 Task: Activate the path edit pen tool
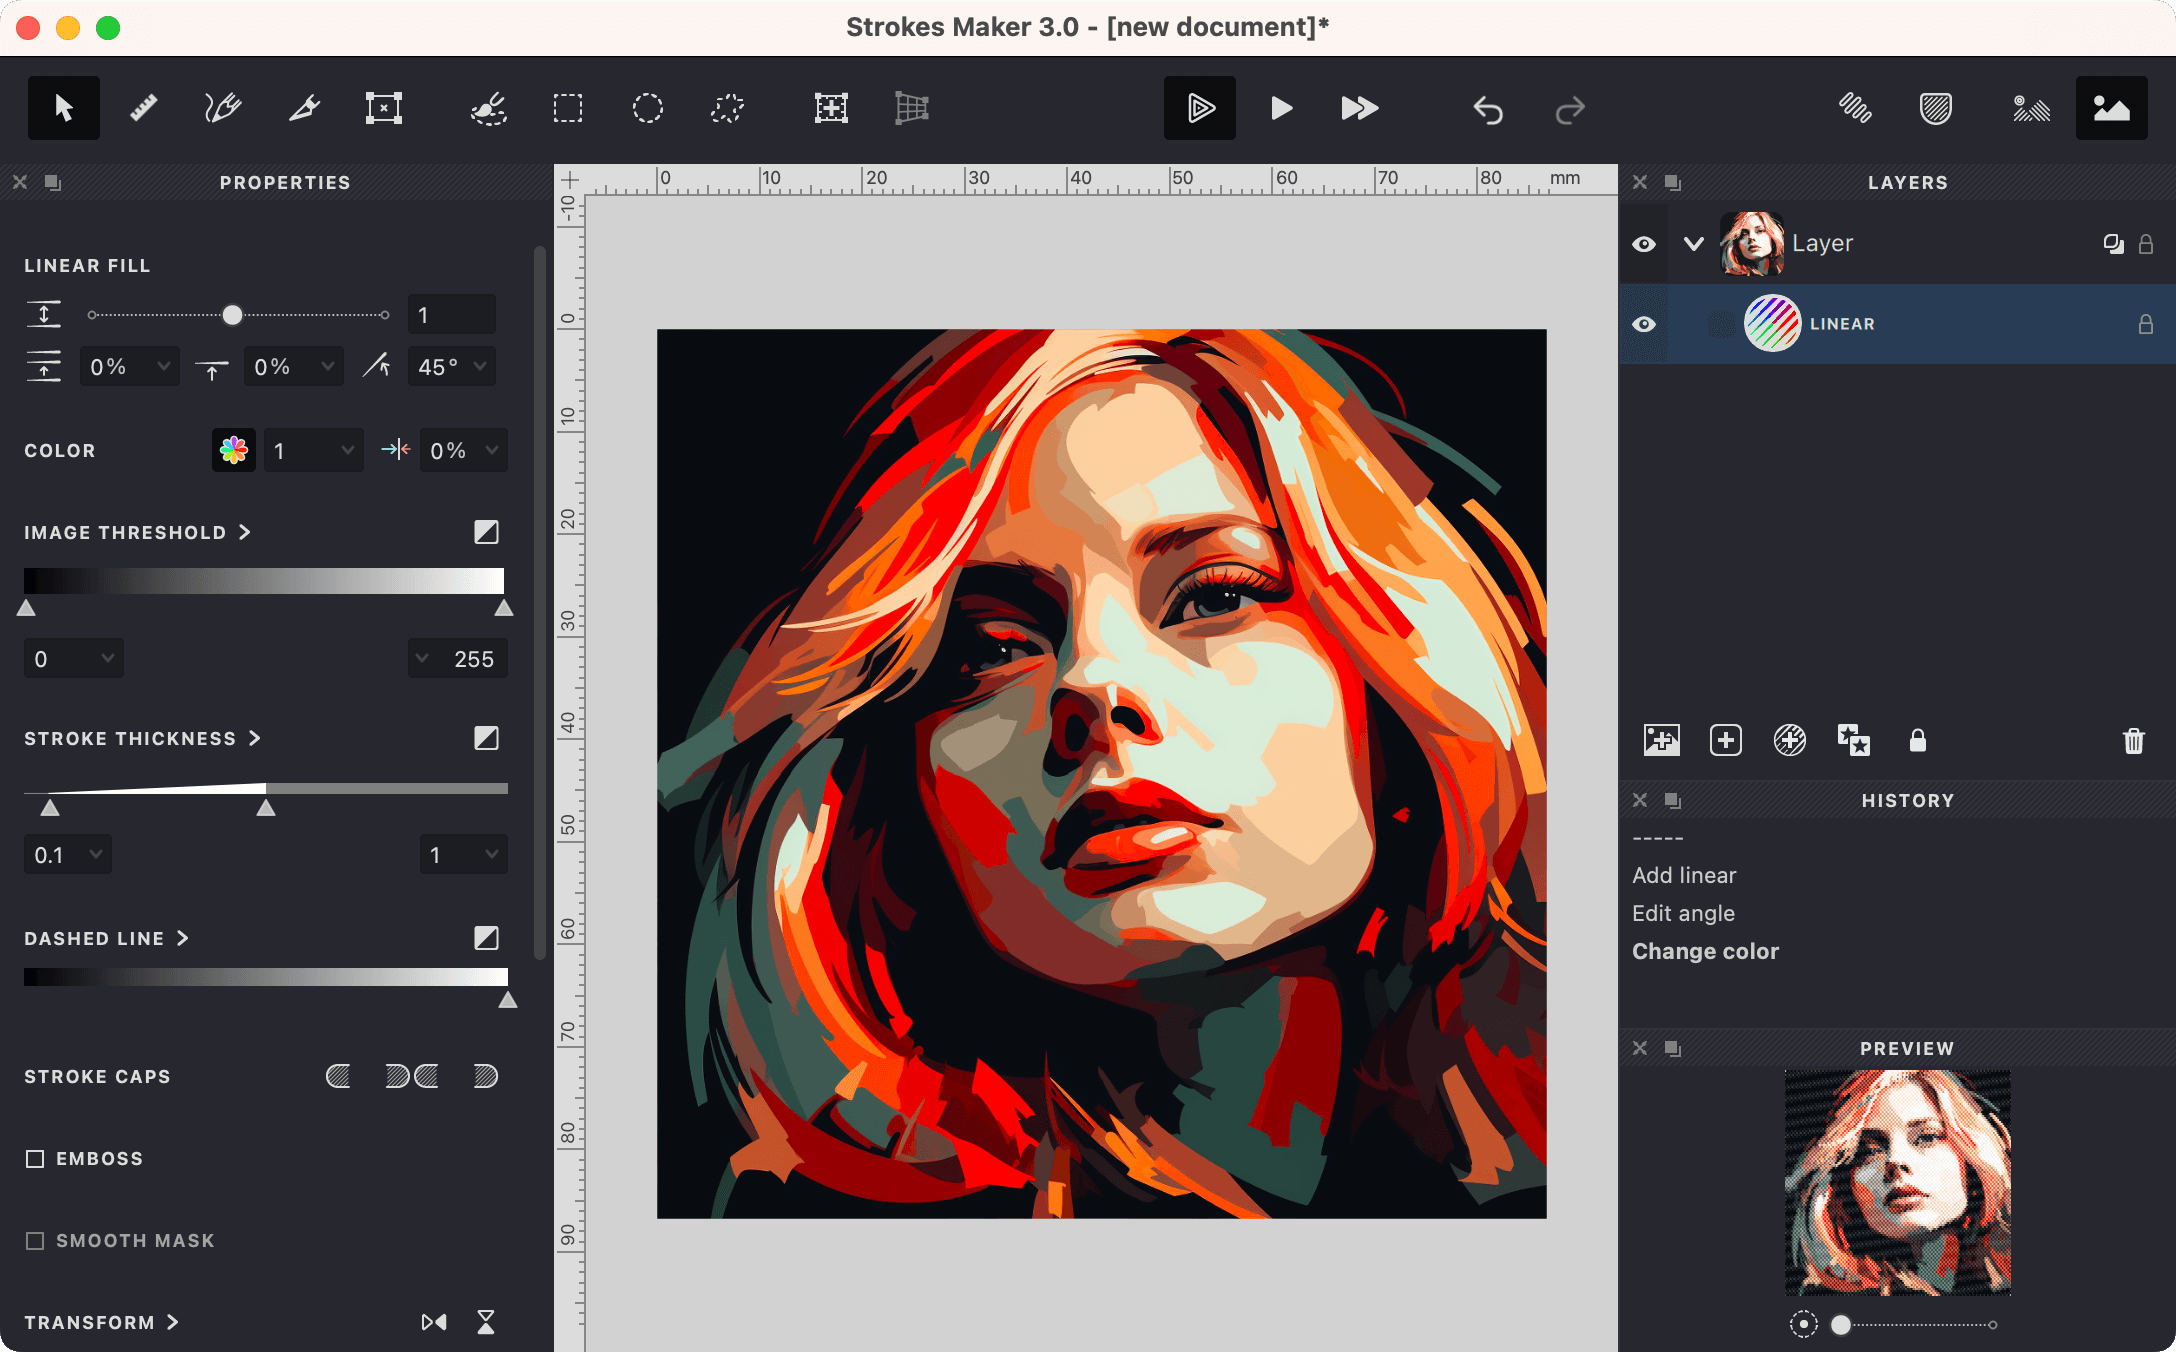pyautogui.click(x=223, y=108)
